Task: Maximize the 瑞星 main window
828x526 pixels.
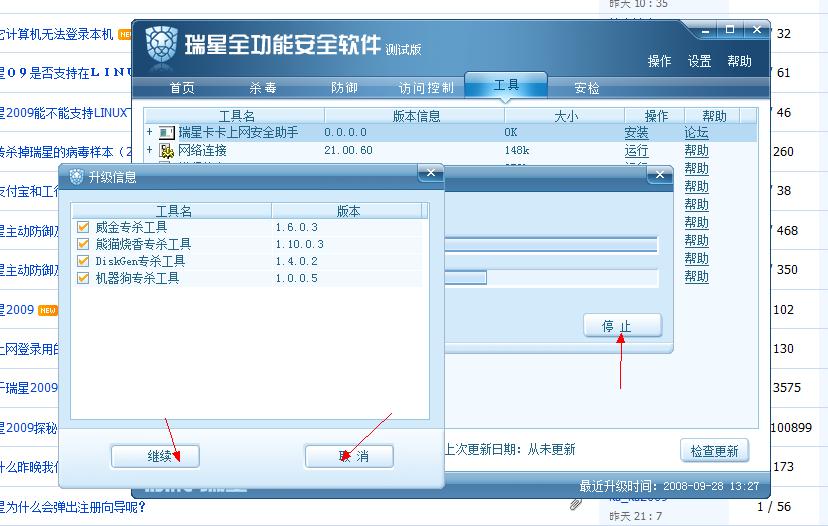Action: pos(730,30)
